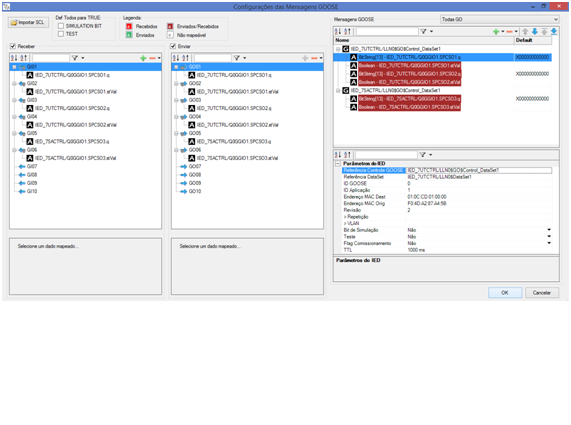Move GOOSE message to bottom
571x425 pixels.
click(x=554, y=32)
